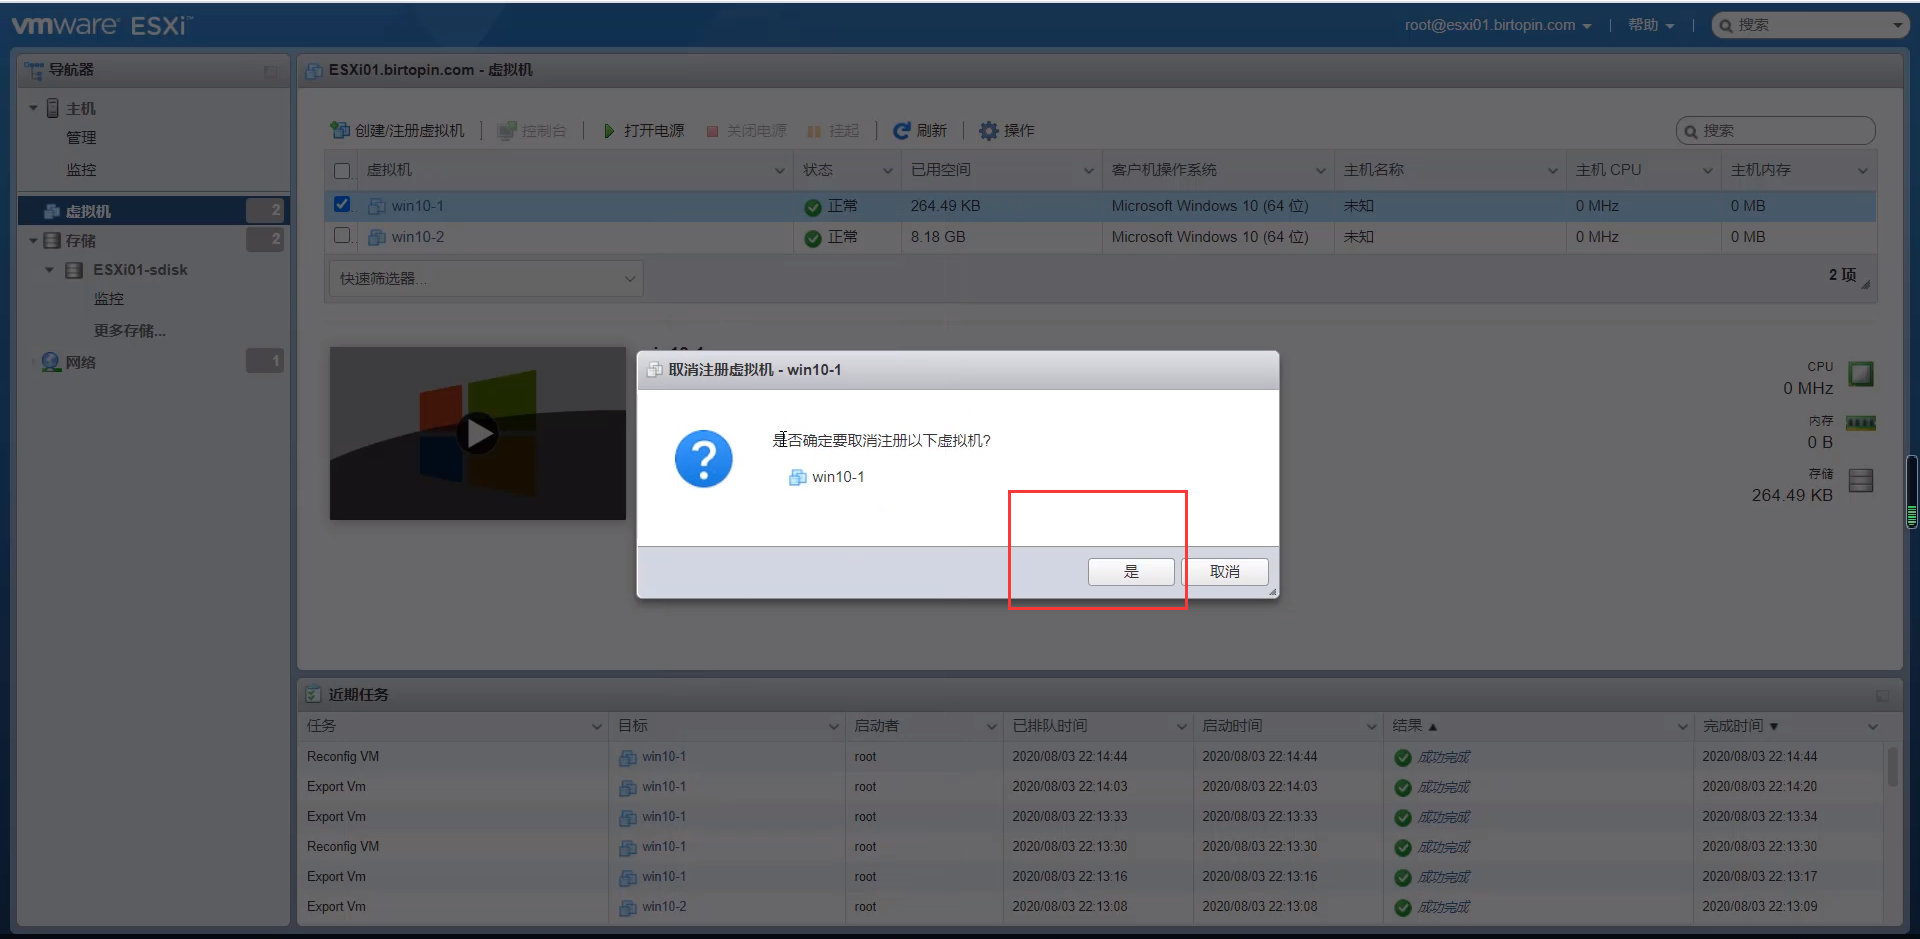Open the win10-2 VM link in table

click(418, 237)
